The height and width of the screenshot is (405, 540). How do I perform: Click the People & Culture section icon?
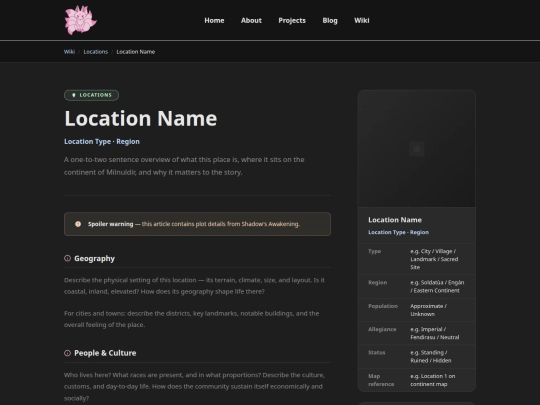(x=68, y=353)
